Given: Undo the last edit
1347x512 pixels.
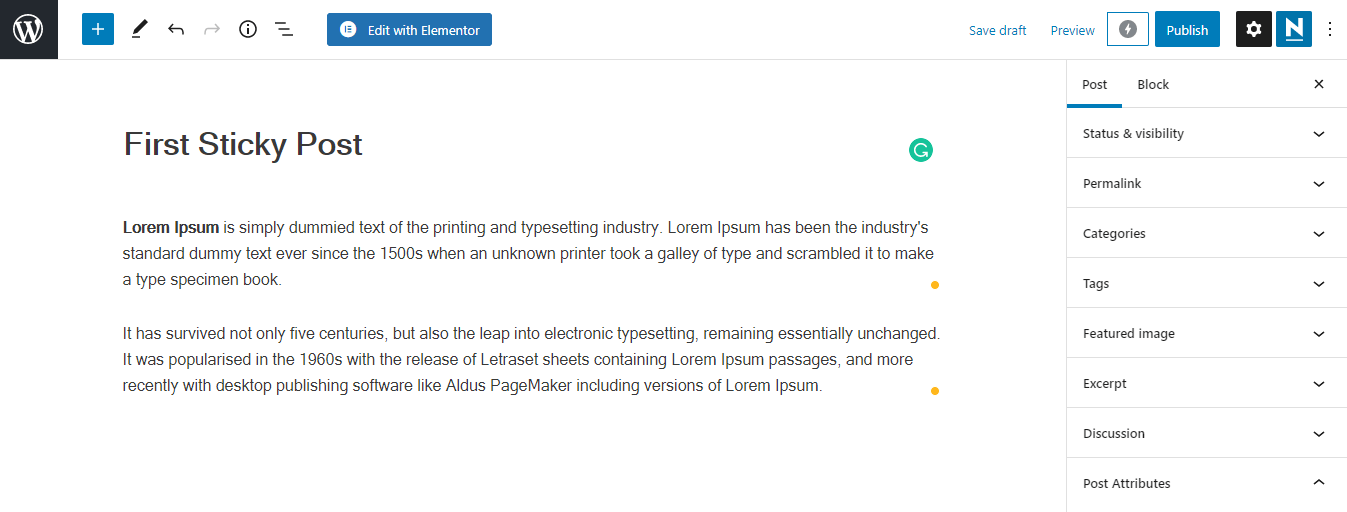Looking at the screenshot, I should point(176,30).
